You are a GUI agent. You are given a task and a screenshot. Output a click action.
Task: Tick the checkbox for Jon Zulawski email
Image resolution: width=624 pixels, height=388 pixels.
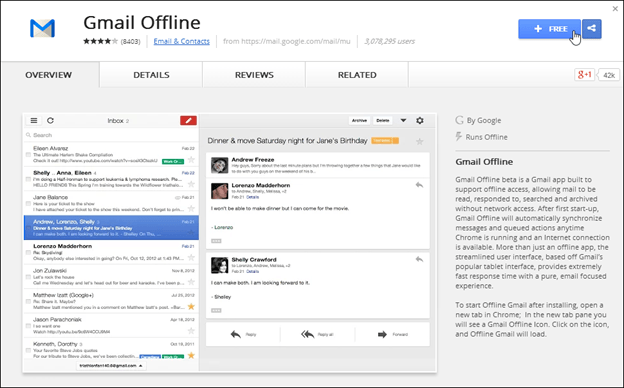point(28,277)
